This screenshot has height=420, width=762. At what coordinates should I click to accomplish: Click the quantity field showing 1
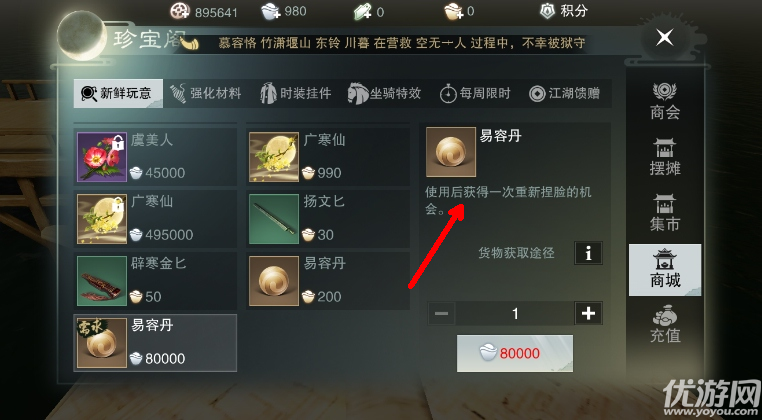pyautogui.click(x=515, y=314)
